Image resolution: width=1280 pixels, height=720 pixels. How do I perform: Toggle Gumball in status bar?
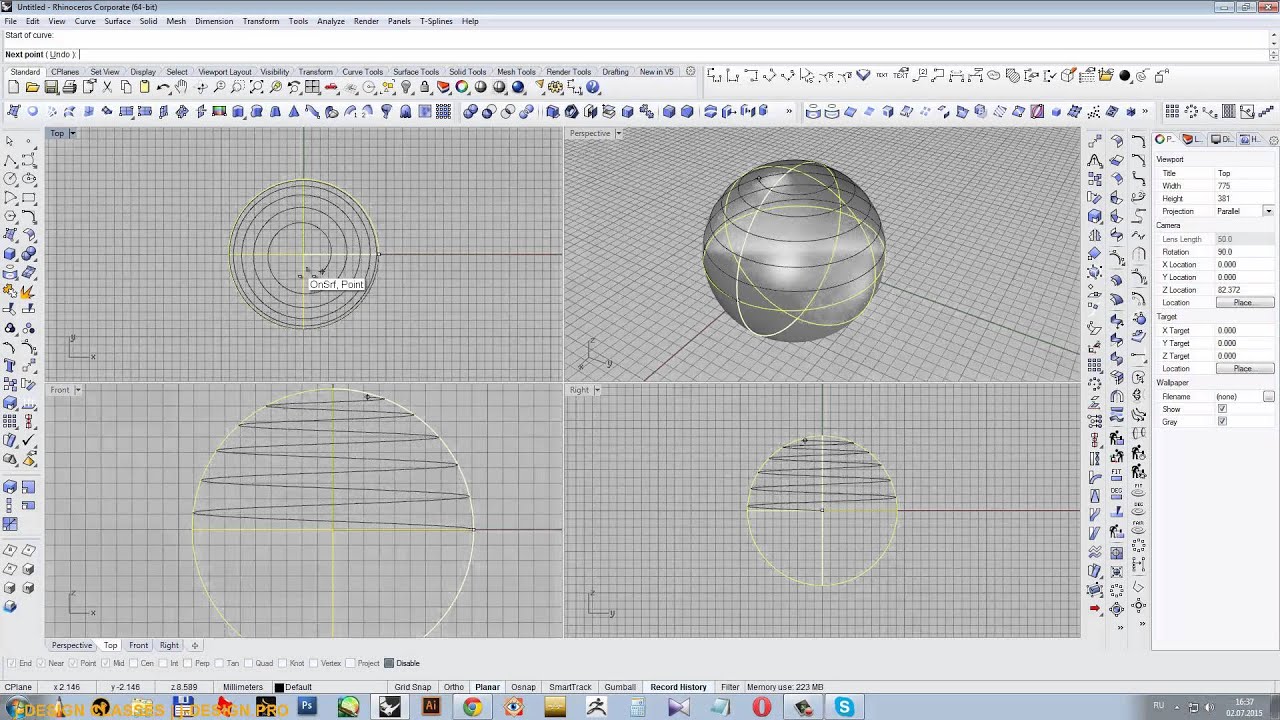click(620, 687)
